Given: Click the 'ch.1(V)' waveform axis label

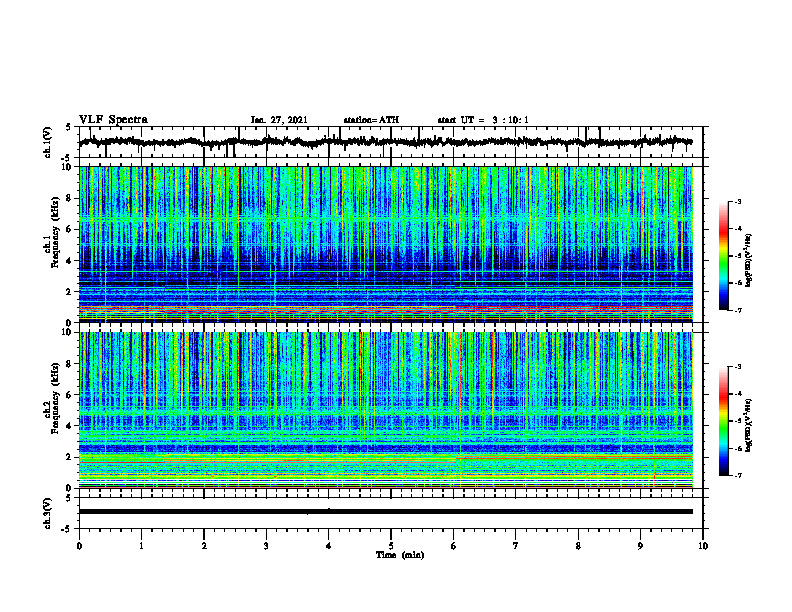Looking at the screenshot, I should tap(49, 142).
